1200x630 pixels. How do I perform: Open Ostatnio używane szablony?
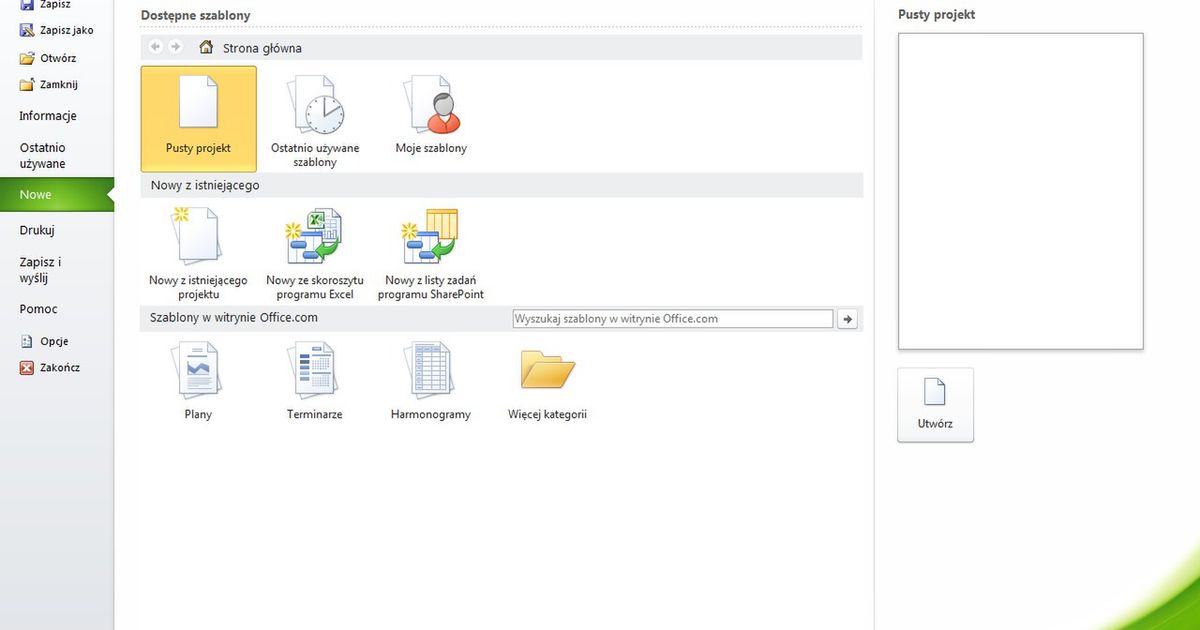[x=314, y=110]
